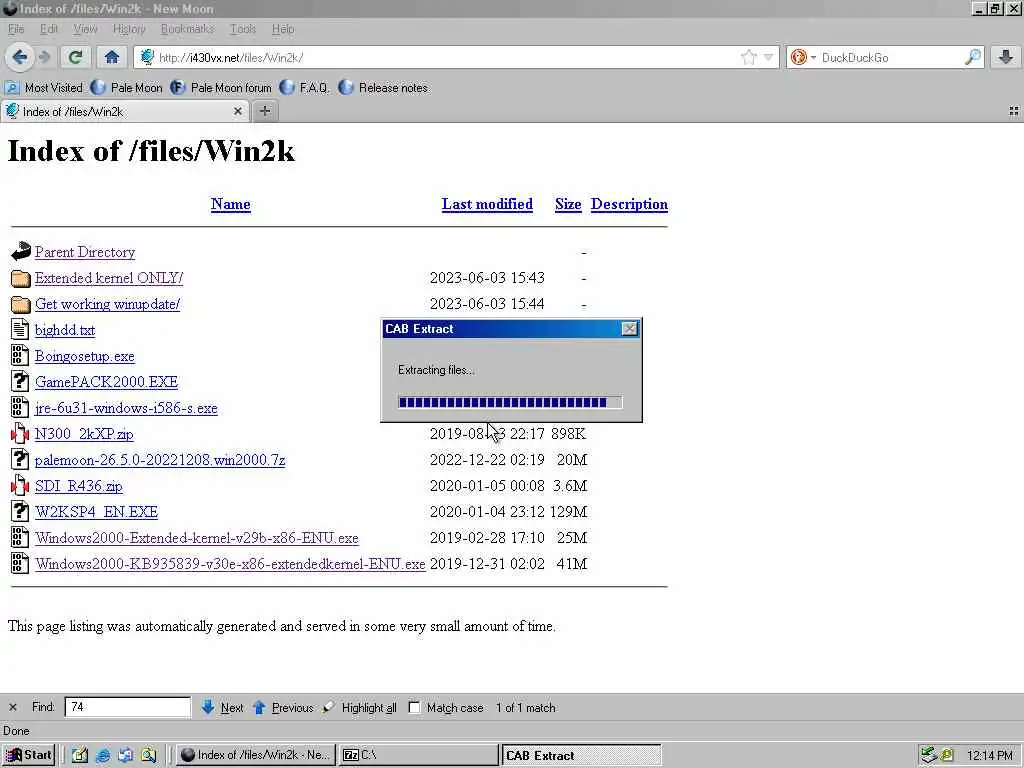The width and height of the screenshot is (1024, 768).
Task: Download GamePACK2000.EXE
Action: (x=106, y=382)
